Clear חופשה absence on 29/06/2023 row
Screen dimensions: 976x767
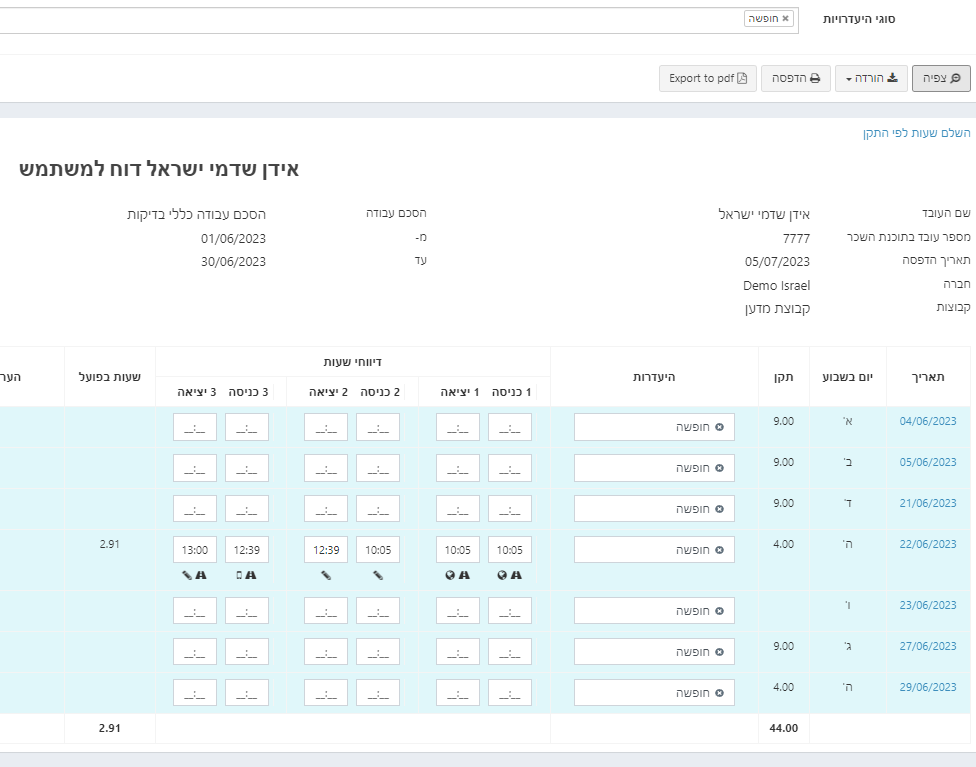click(x=720, y=693)
